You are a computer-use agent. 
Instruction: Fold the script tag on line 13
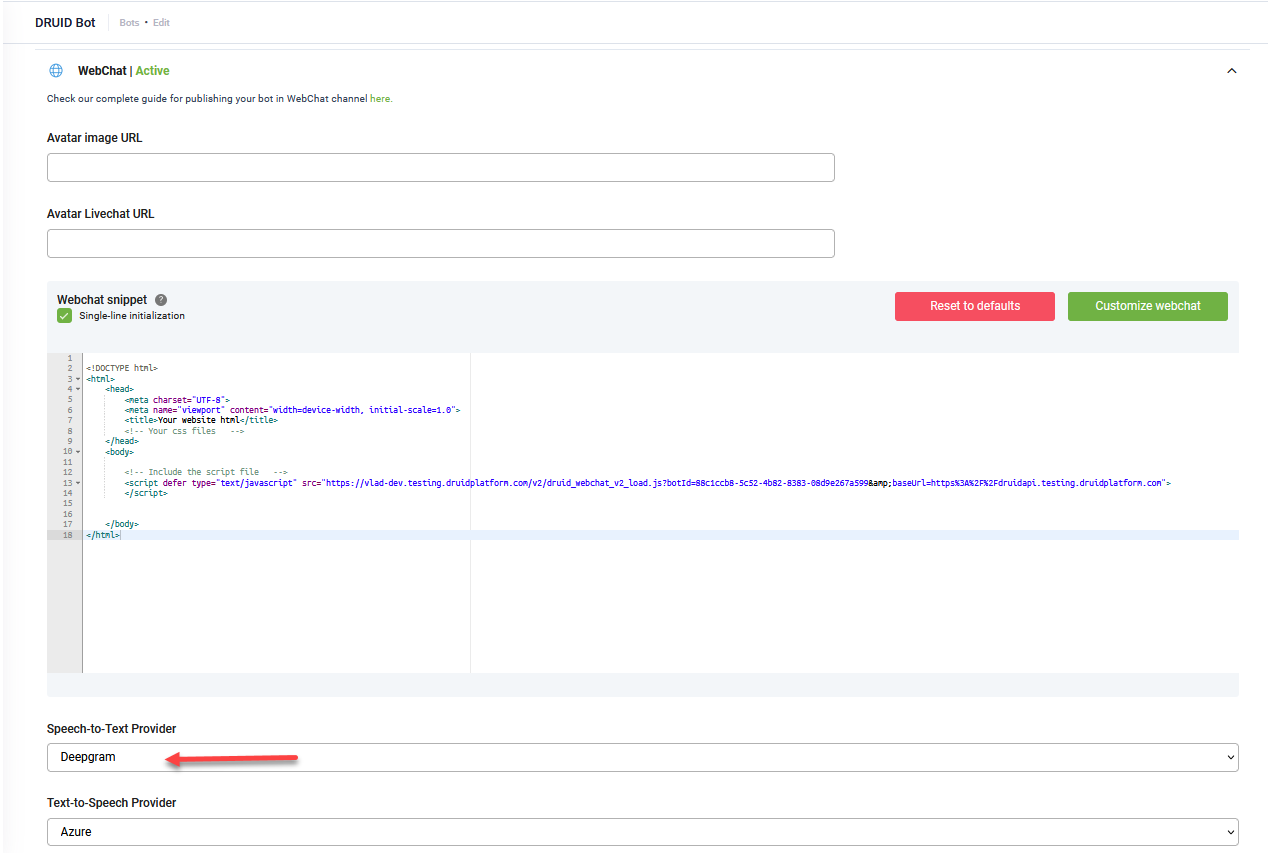click(77, 483)
